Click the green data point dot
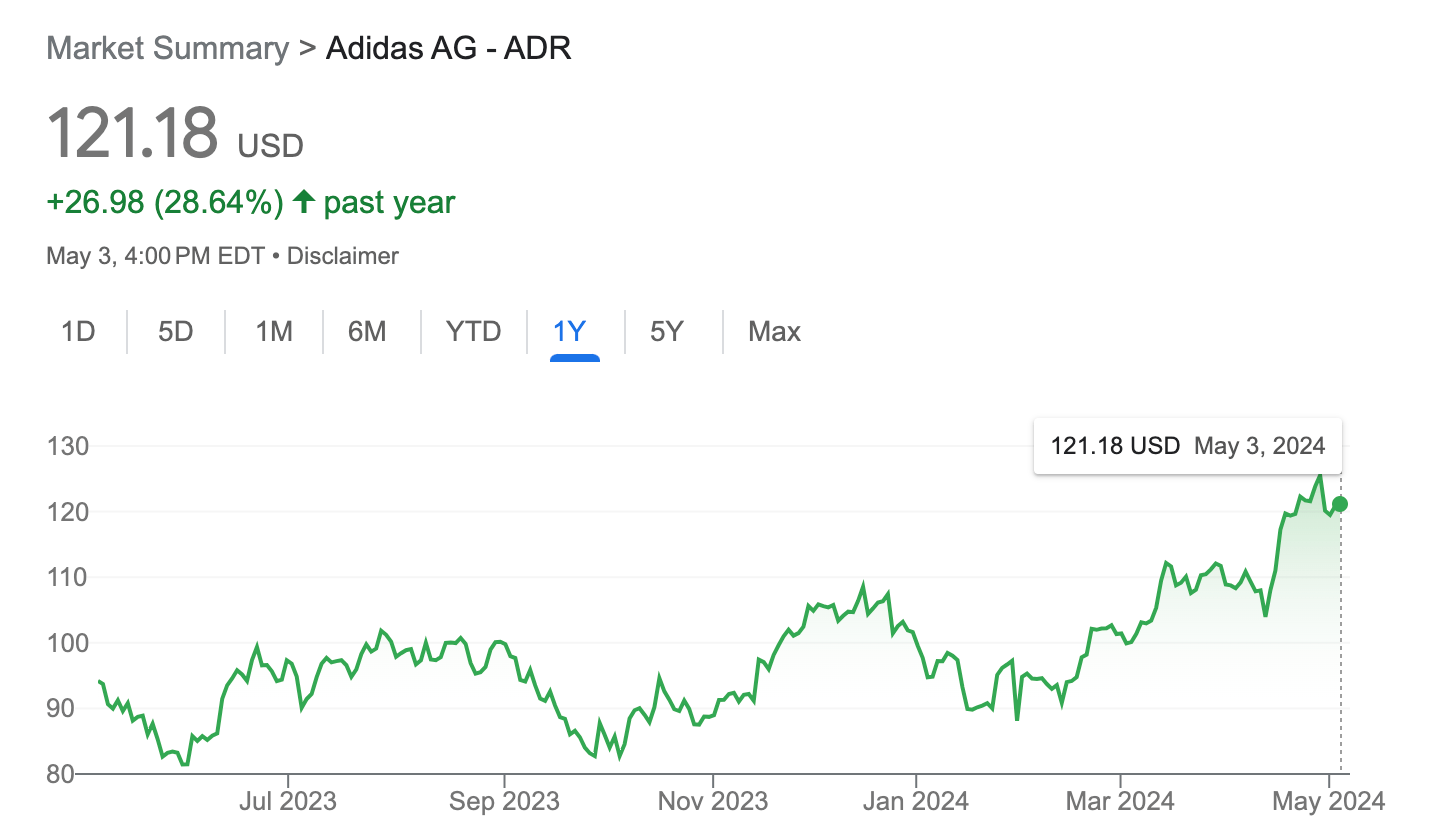The image size is (1432, 838). (1340, 504)
